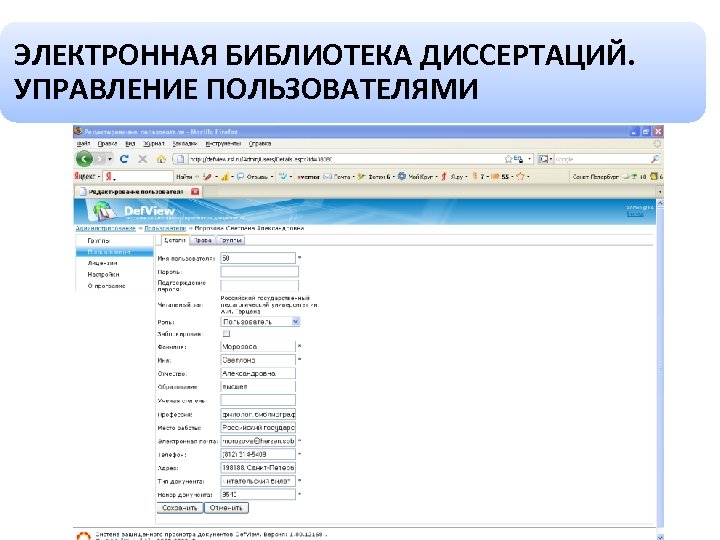This screenshot has height=540, width=720.
Task: Open the tab list dropdown arrow
Action: click(660, 191)
